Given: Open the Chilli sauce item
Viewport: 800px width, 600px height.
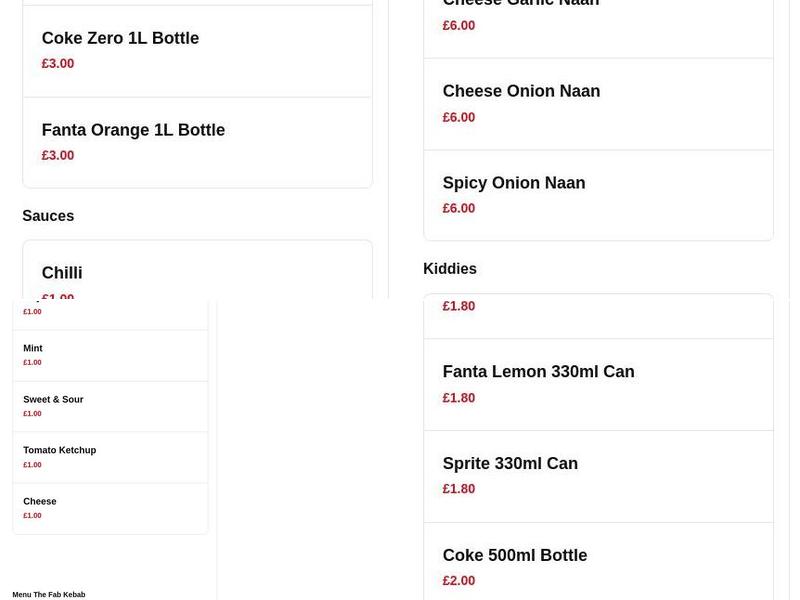Looking at the screenshot, I should [62, 272].
